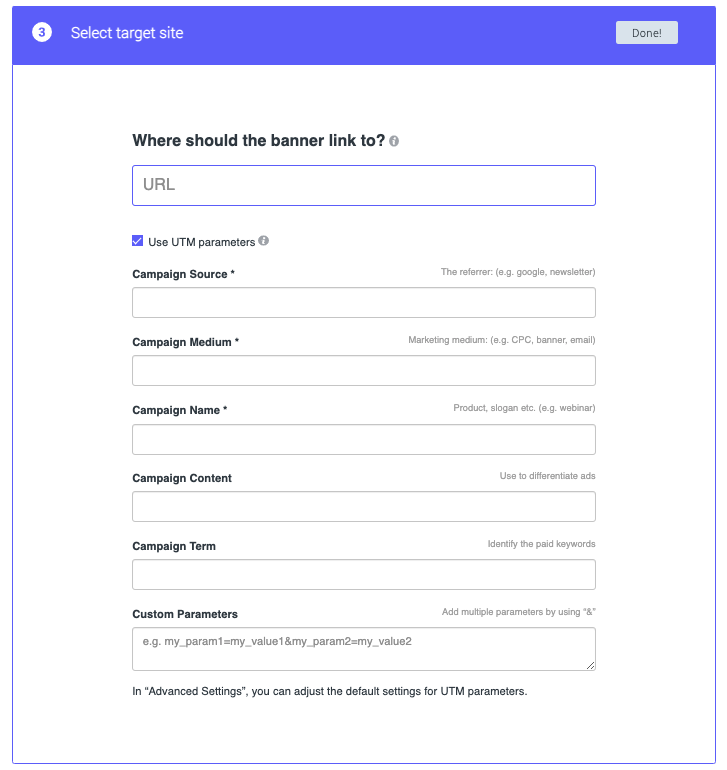Viewport: 727px width, 770px height.
Task: Click the Select target site header title
Action: (127, 33)
